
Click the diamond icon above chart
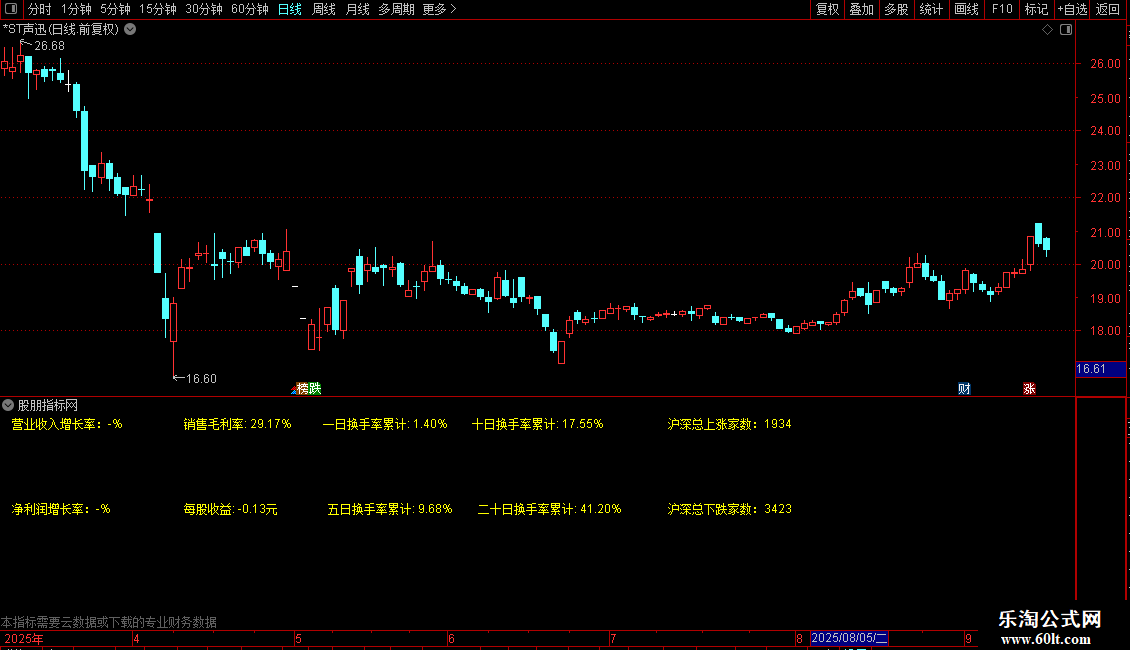click(1048, 30)
